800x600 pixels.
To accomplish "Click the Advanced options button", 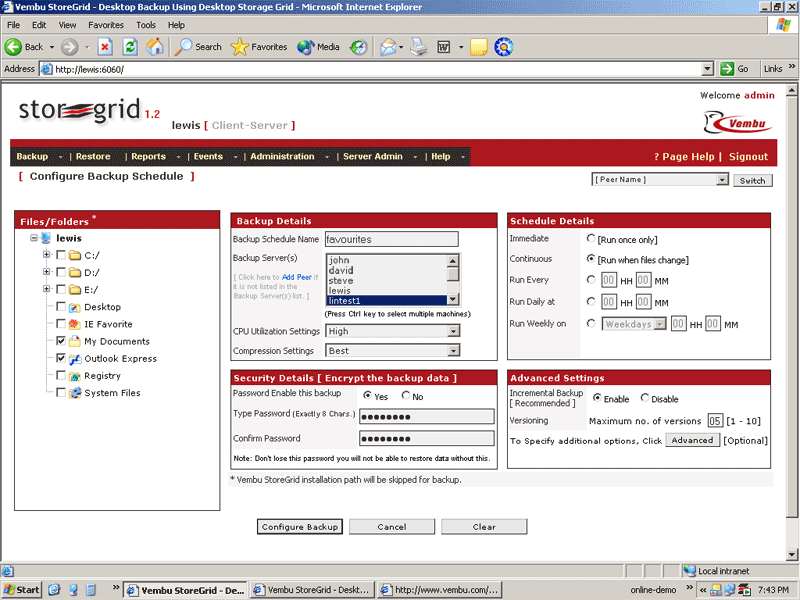I will (x=692, y=440).
